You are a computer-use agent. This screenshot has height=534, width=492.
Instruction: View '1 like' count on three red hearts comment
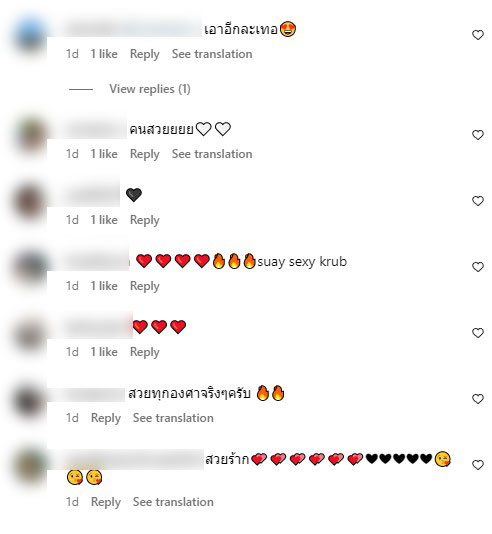click(104, 352)
